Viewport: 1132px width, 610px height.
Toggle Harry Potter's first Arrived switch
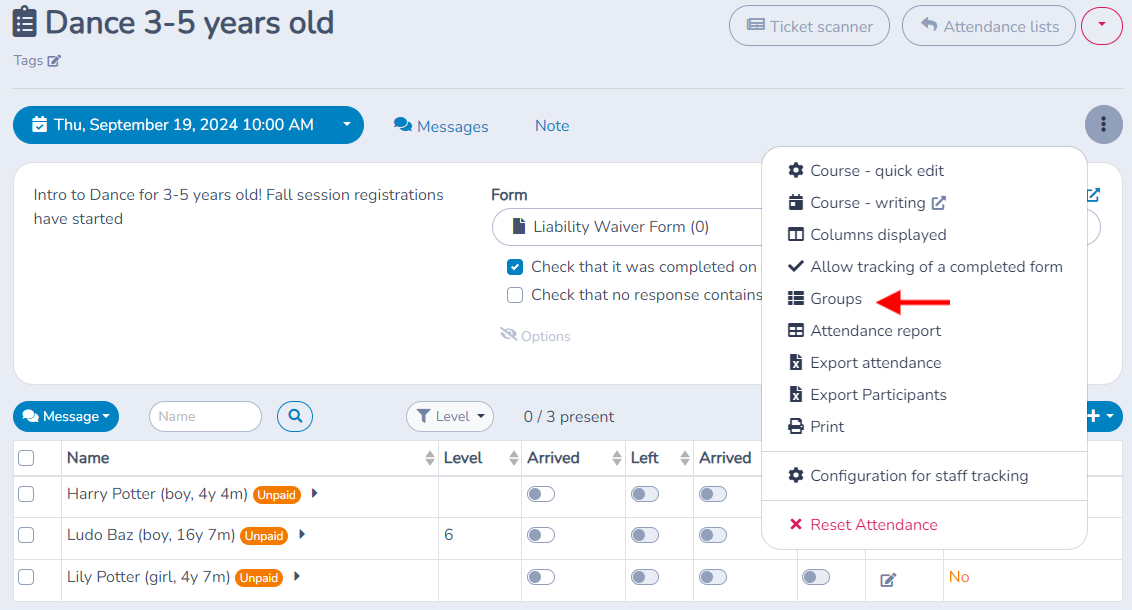tap(541, 494)
